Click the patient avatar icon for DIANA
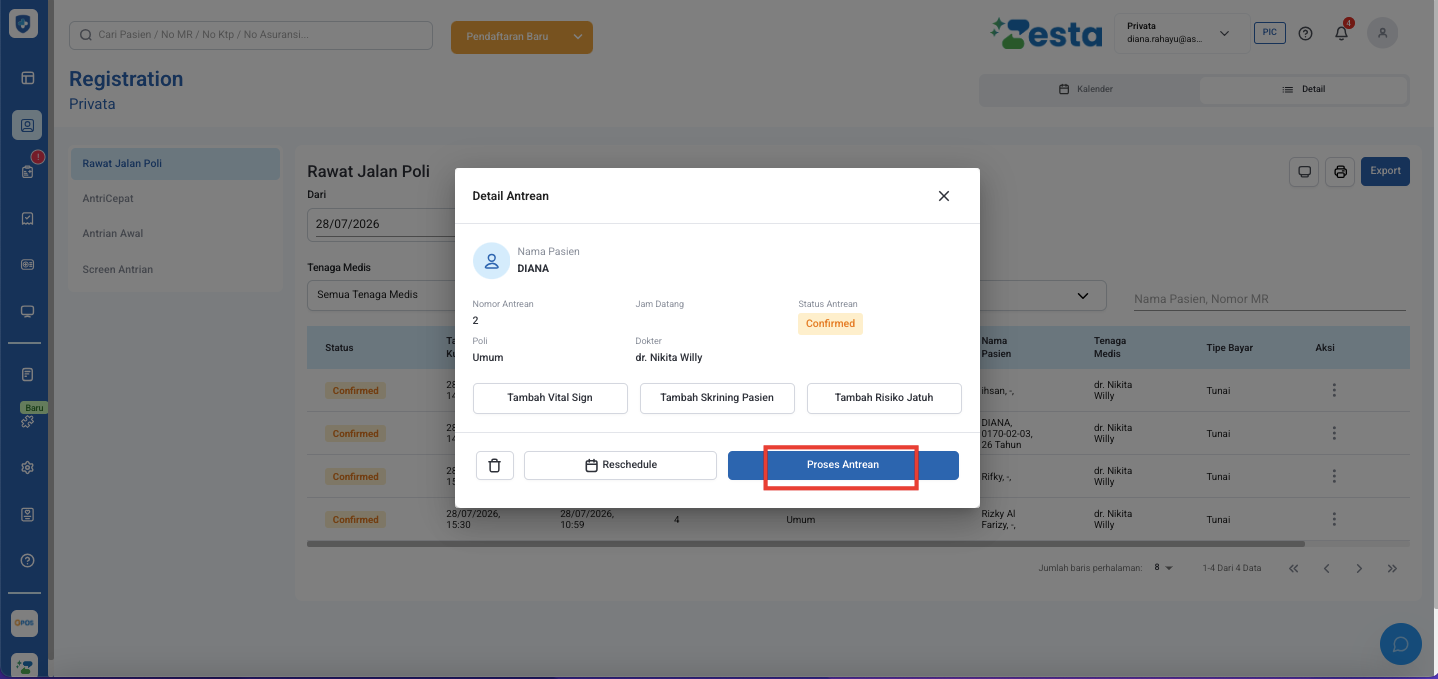Image resolution: width=1438 pixels, height=679 pixels. 491,261
